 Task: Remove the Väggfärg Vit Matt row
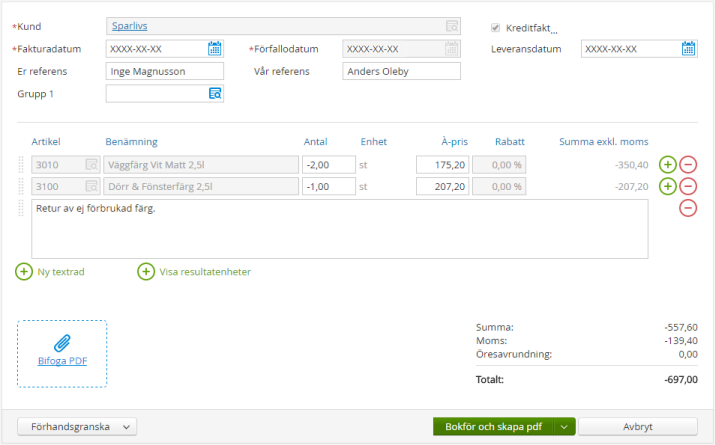688,165
